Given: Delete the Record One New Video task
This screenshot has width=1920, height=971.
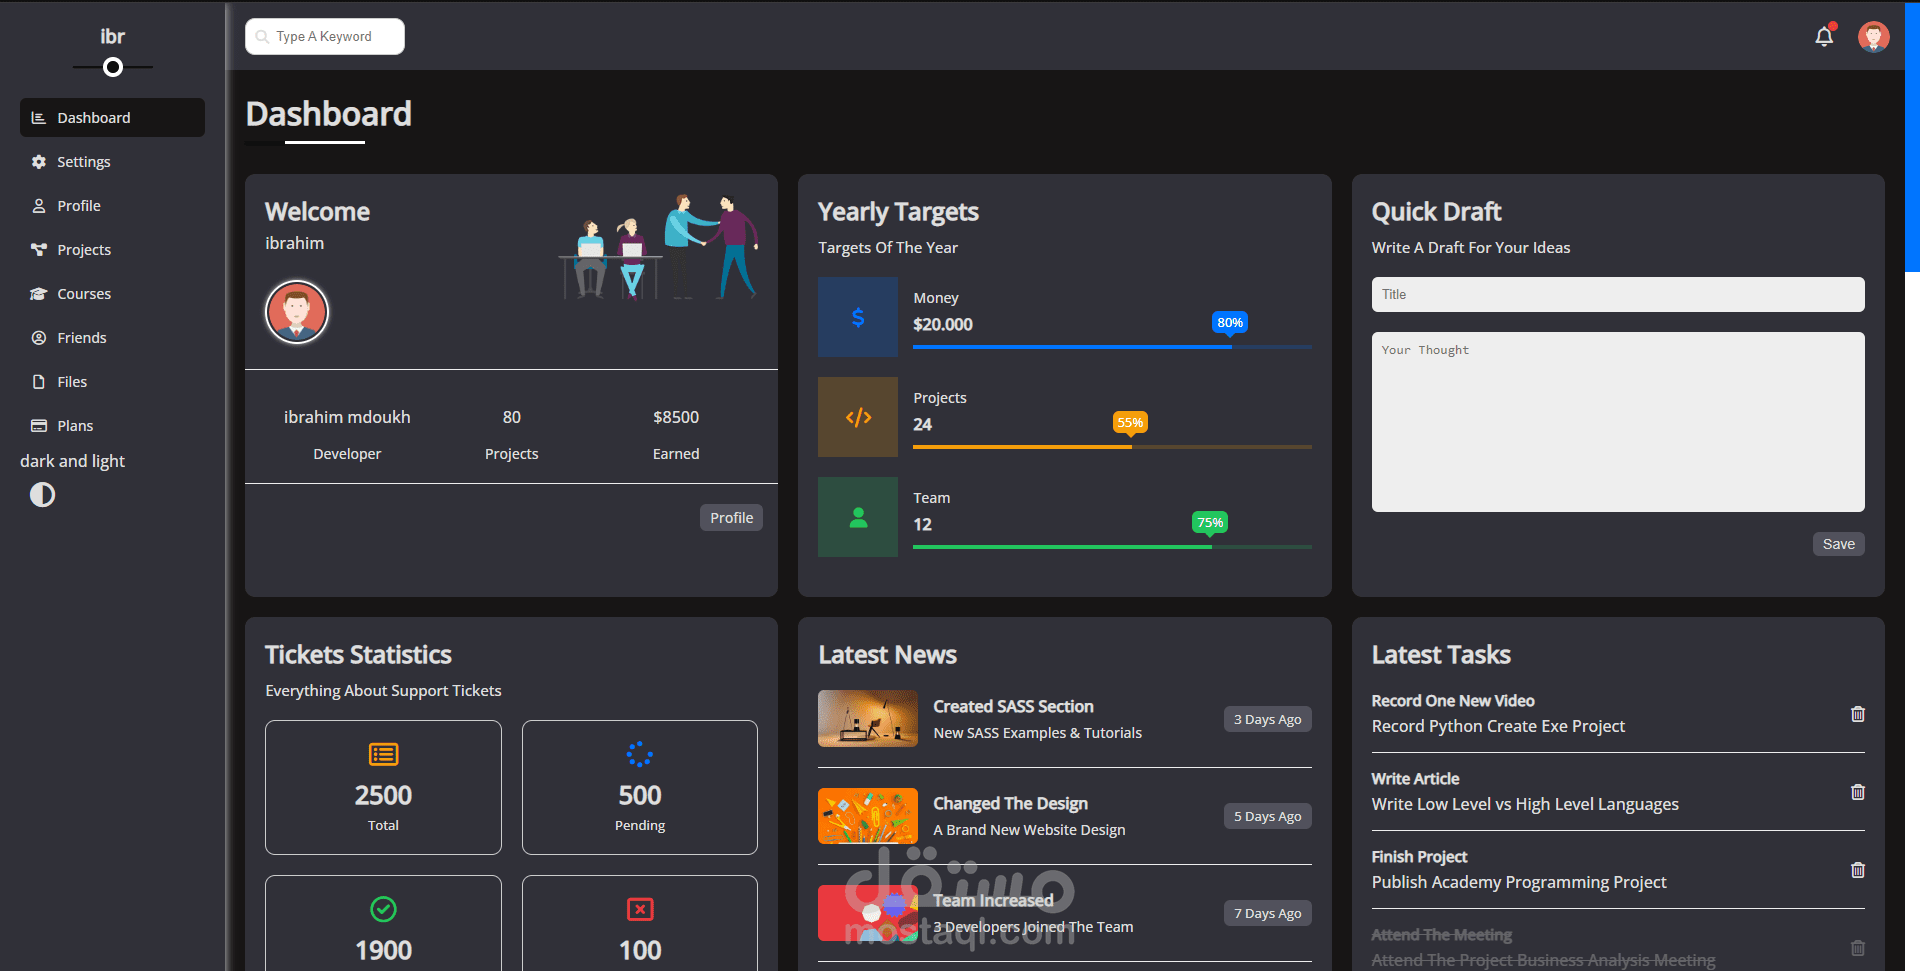Looking at the screenshot, I should coord(1858,714).
